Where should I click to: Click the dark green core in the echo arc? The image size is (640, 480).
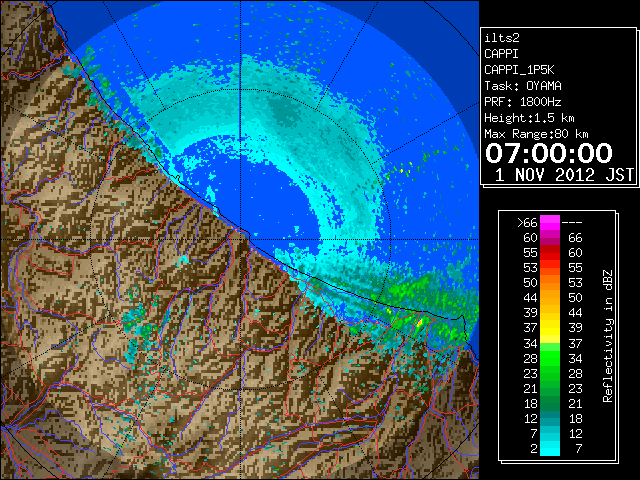point(286,111)
